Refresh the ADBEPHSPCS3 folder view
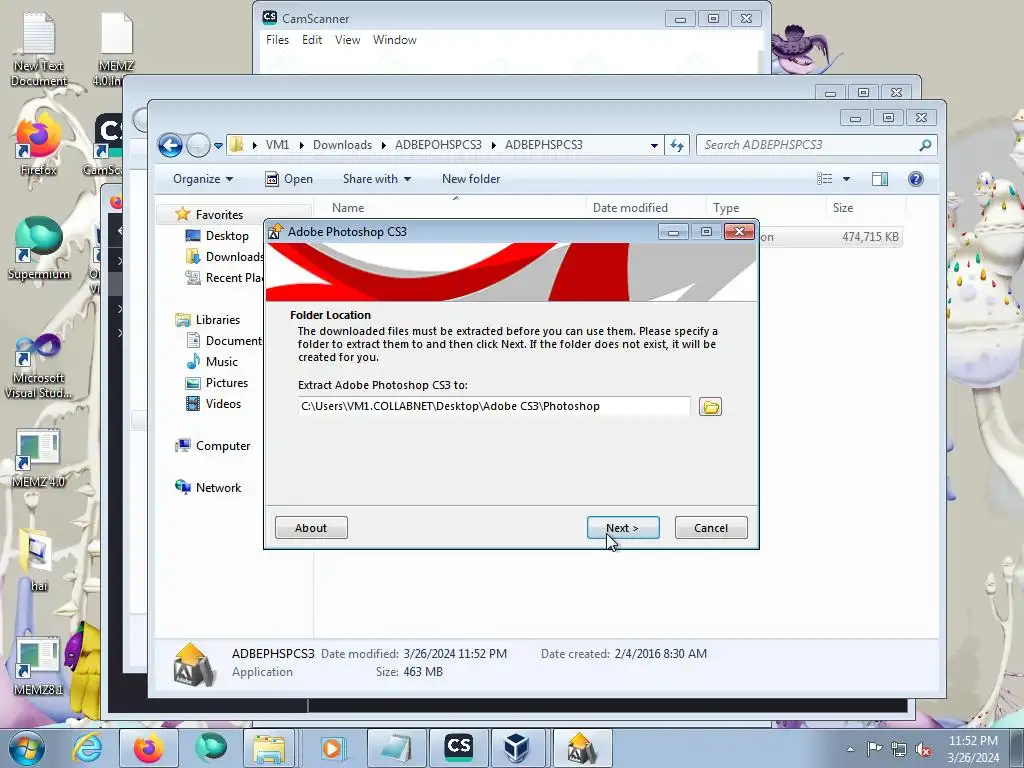This screenshot has width=1024, height=768. click(677, 146)
